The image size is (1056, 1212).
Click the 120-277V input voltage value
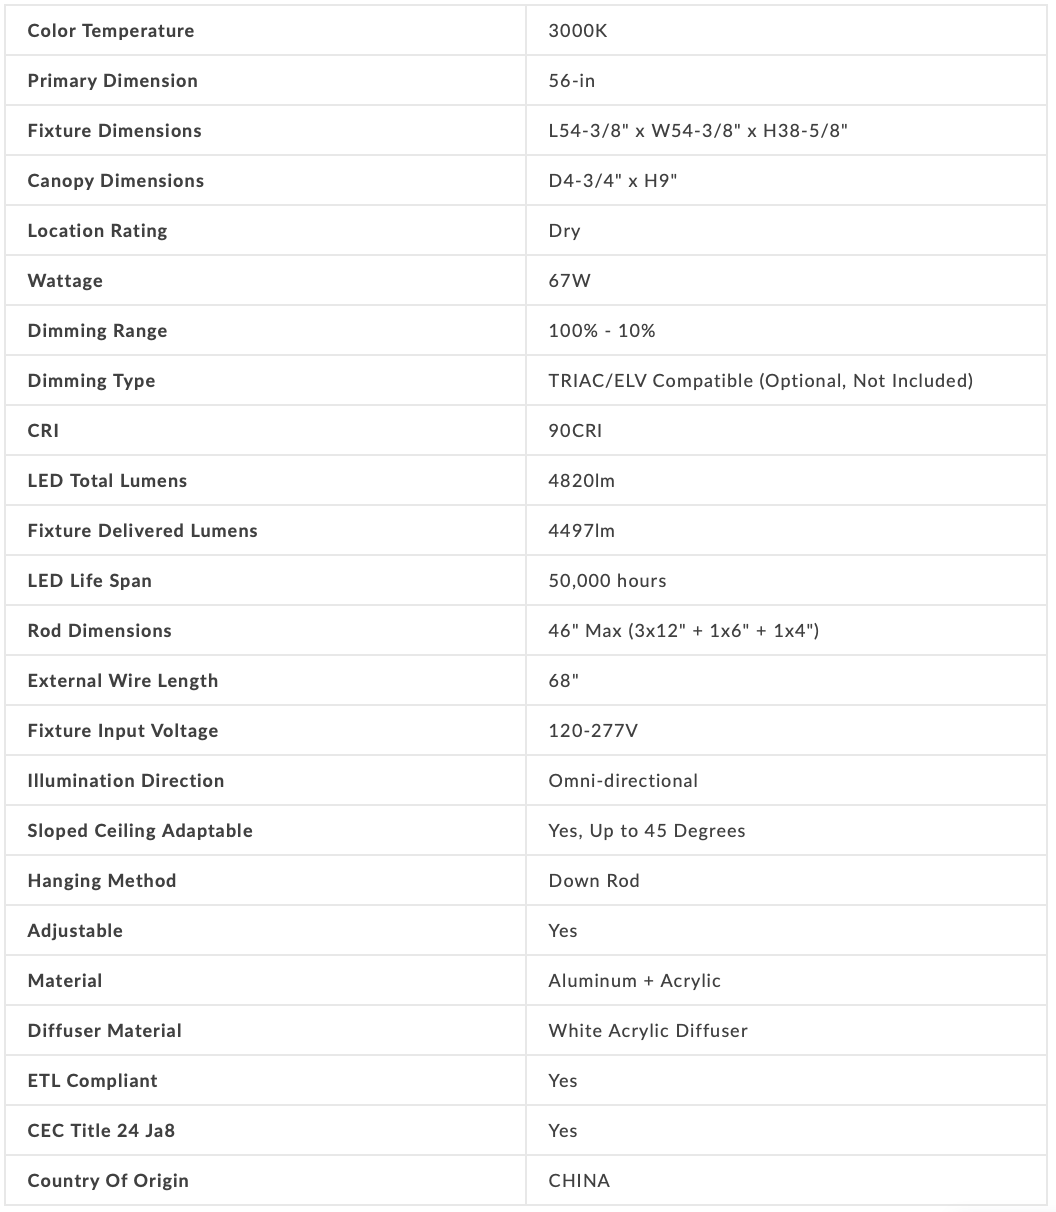pyautogui.click(x=593, y=731)
